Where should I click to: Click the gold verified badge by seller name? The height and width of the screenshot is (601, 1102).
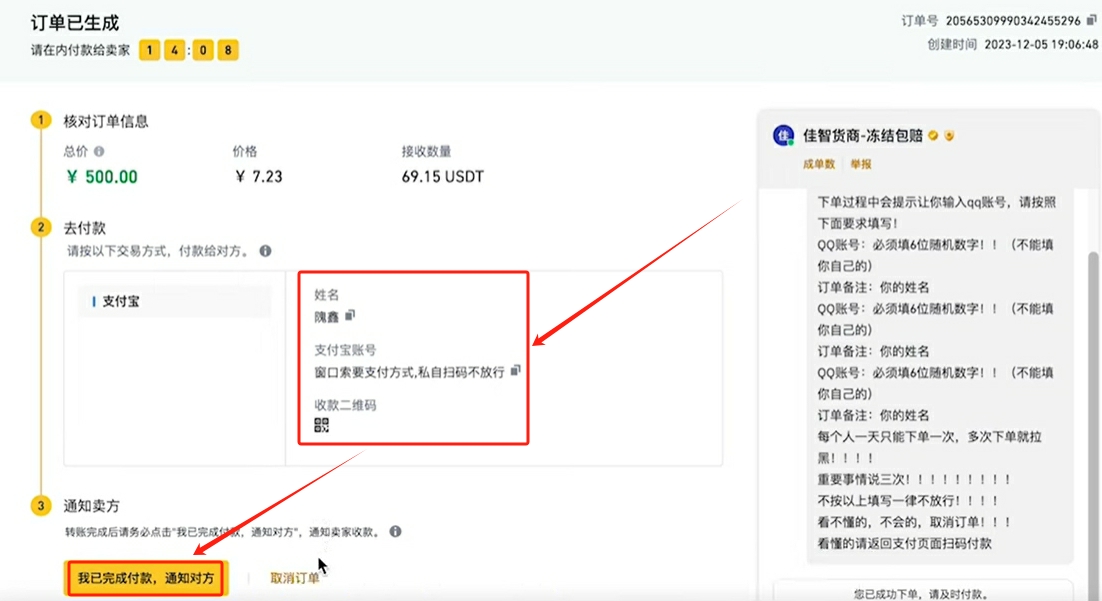click(933, 135)
